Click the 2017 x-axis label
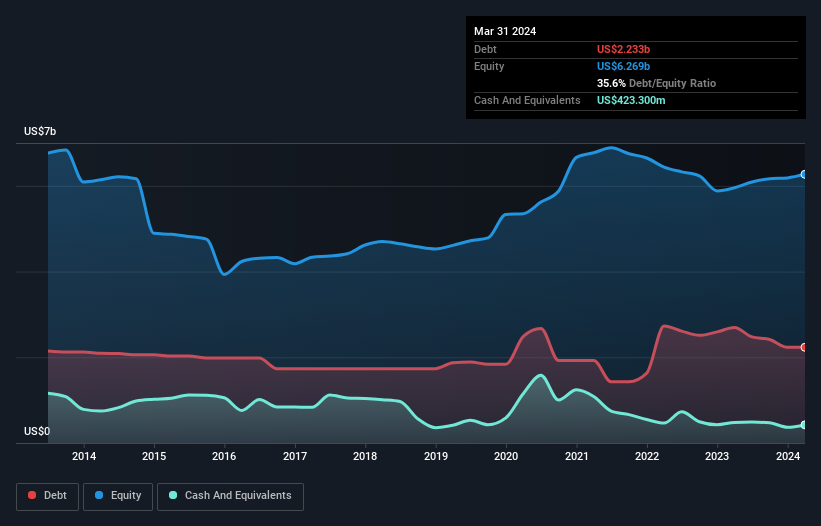 point(295,456)
